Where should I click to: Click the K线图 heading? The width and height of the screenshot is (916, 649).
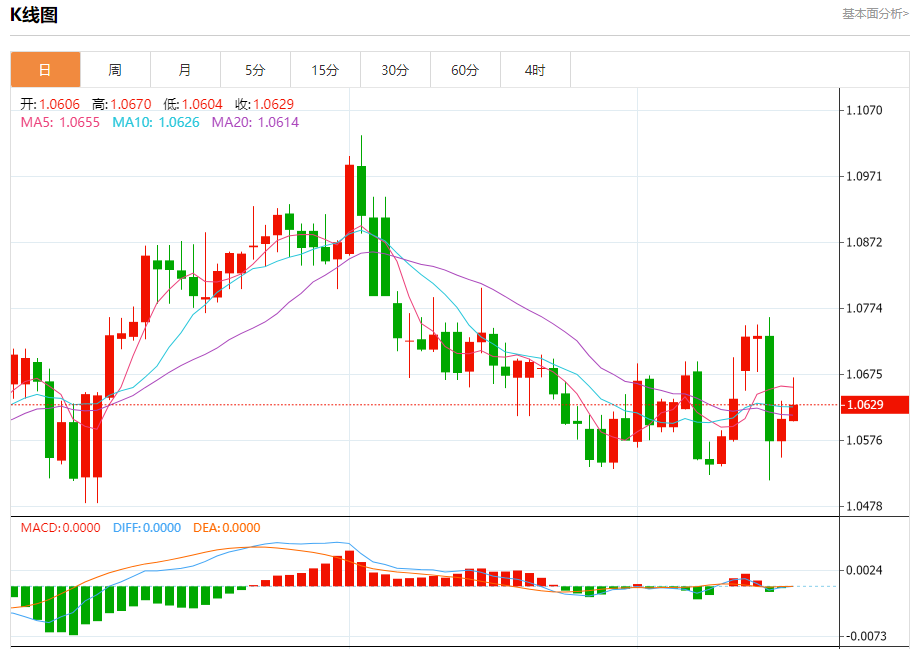coord(34,15)
